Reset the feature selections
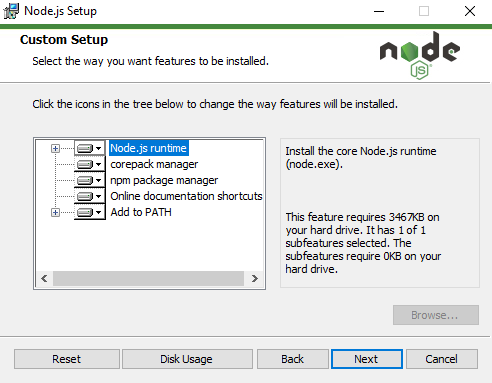 67,359
